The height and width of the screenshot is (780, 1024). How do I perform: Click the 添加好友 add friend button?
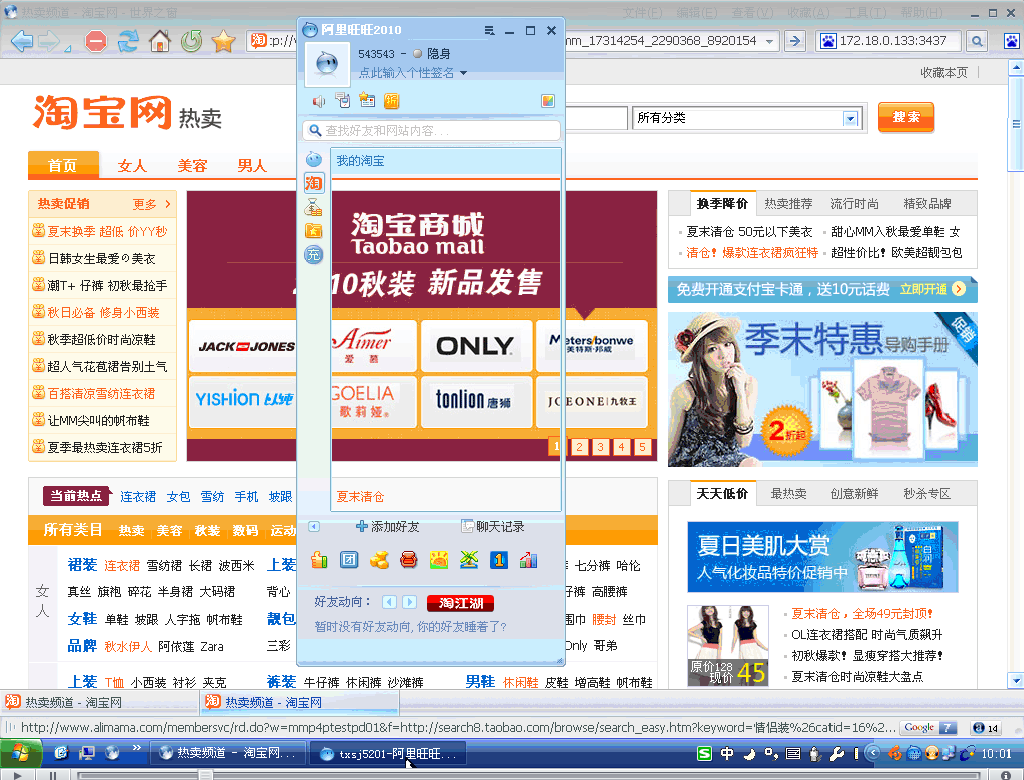point(388,527)
